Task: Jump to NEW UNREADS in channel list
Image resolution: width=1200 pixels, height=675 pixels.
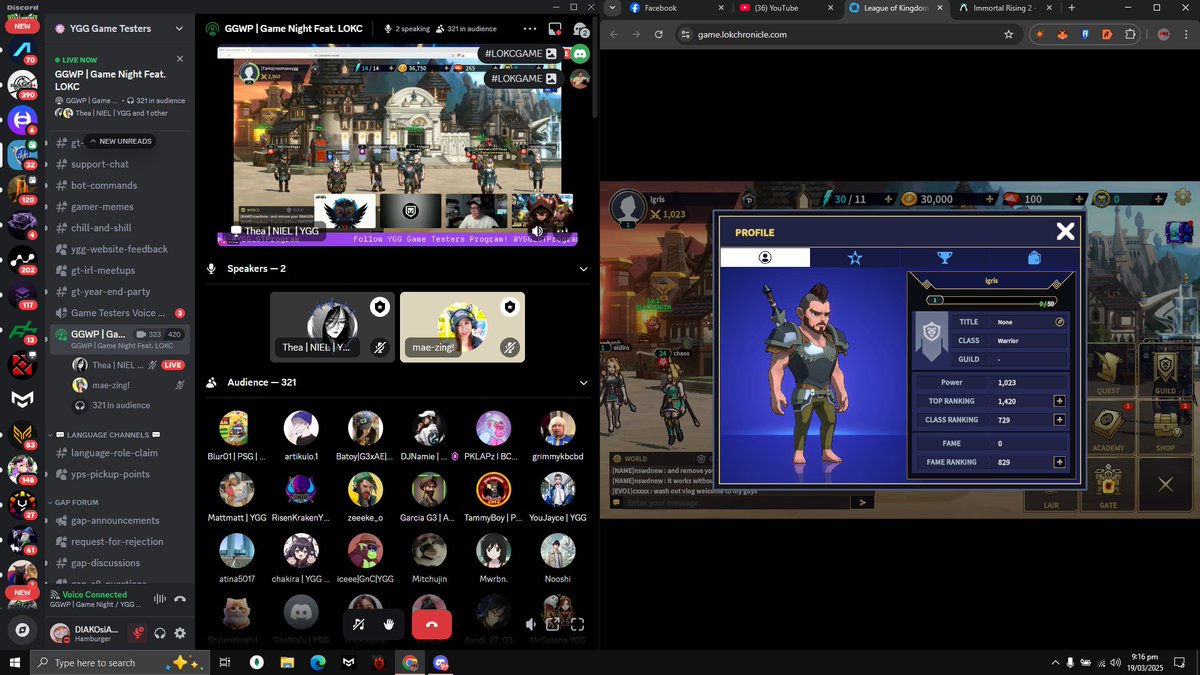Action: tap(120, 141)
